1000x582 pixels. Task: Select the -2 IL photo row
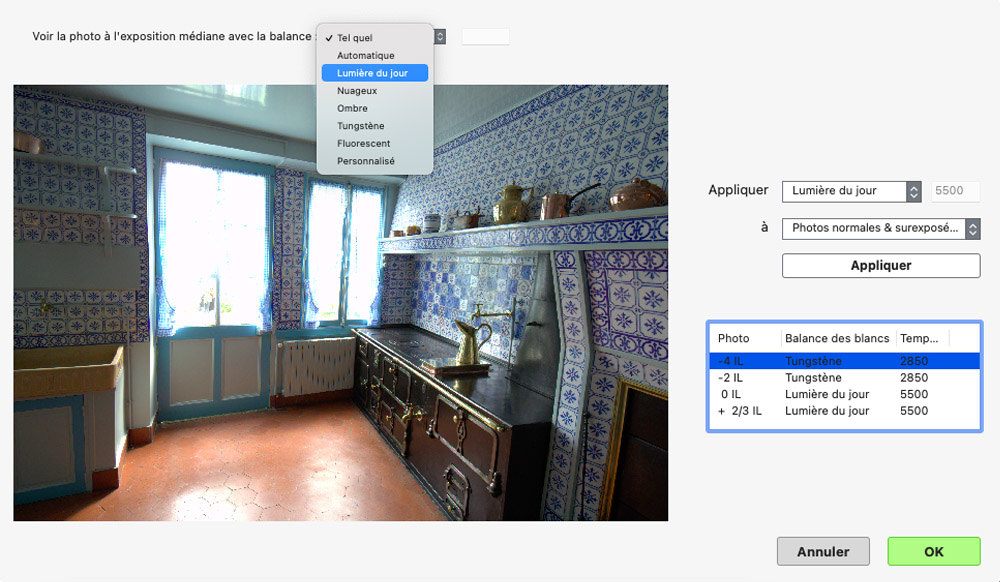pos(844,378)
